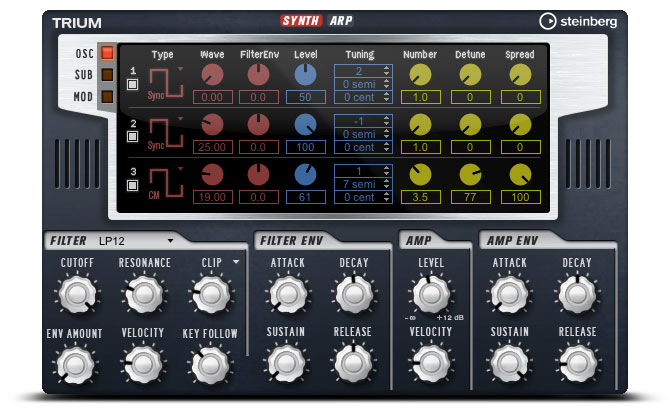Screen dimensions: 670x416
Task: Click the Amp Env ATTACK knob
Action: 509,294
